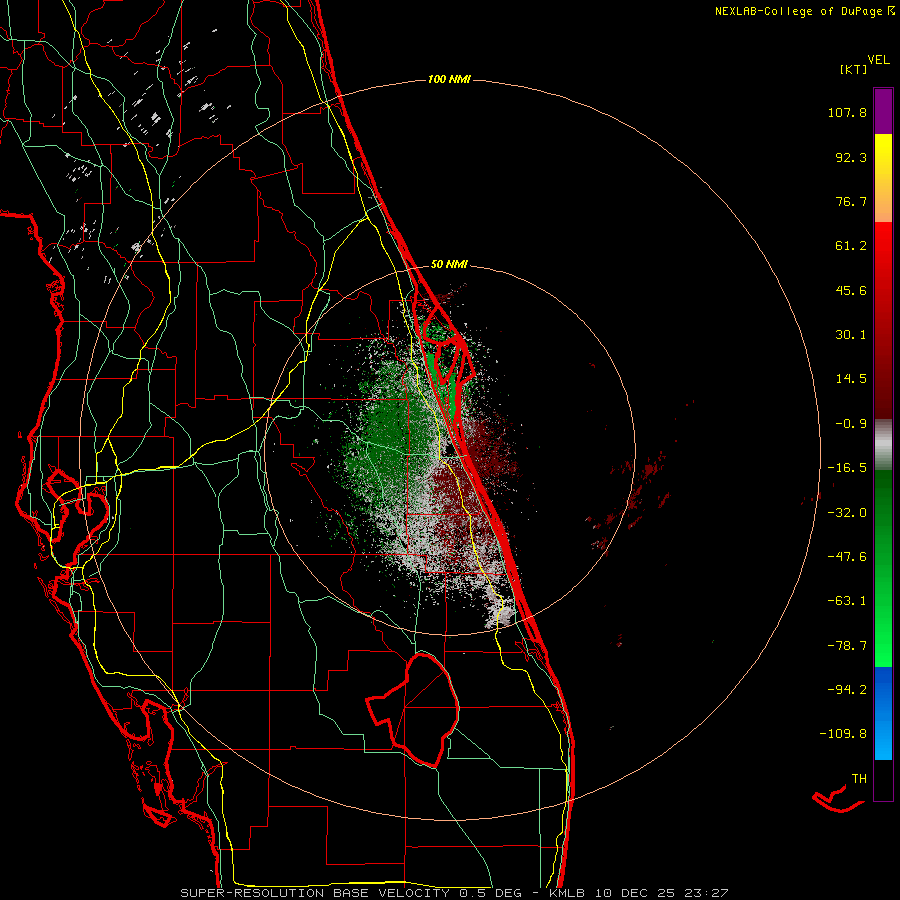Select the -0.9 scale value
900x900 pixels.
[x=851, y=424]
